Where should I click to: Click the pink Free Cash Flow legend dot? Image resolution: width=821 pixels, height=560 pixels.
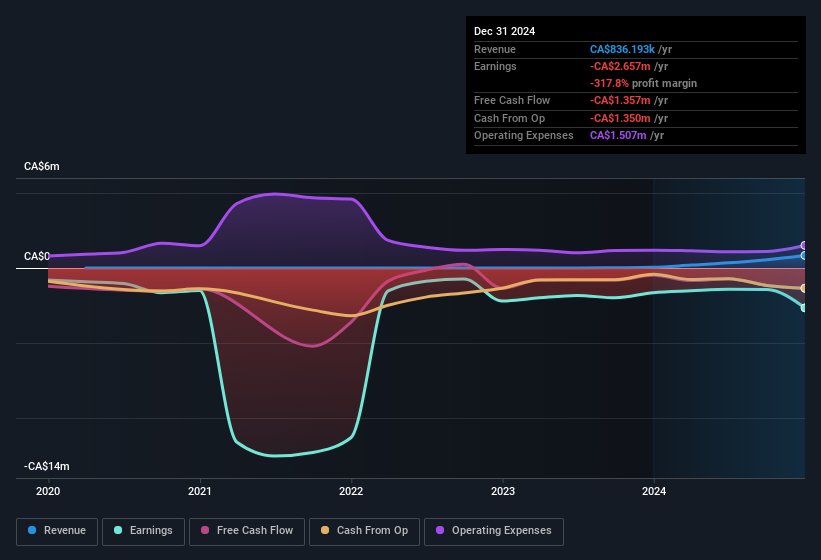click(205, 530)
